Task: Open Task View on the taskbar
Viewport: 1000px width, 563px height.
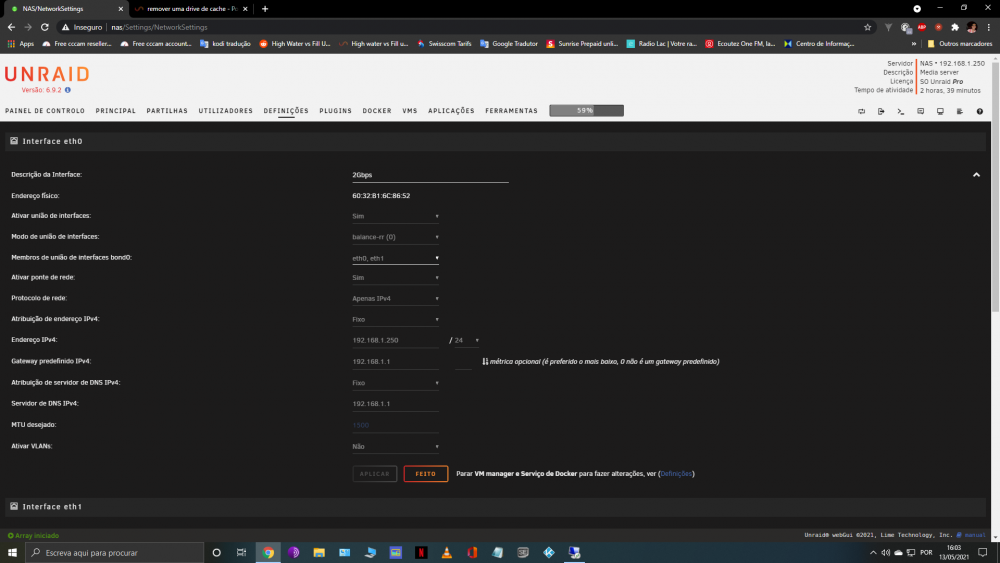Action: point(242,552)
